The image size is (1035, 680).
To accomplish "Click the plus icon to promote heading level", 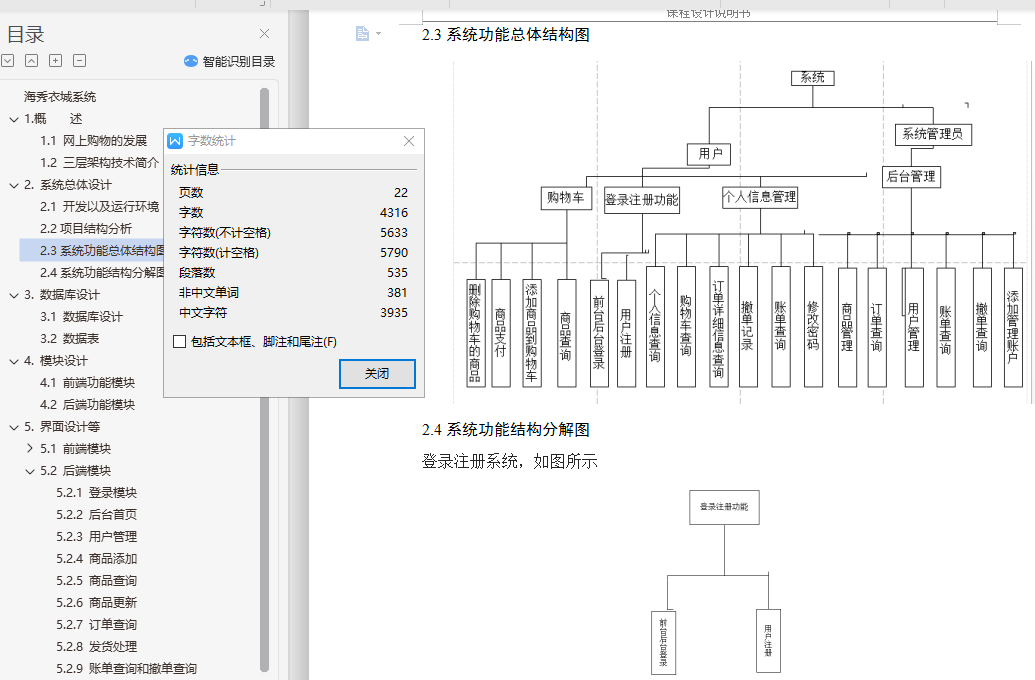I will point(55,61).
